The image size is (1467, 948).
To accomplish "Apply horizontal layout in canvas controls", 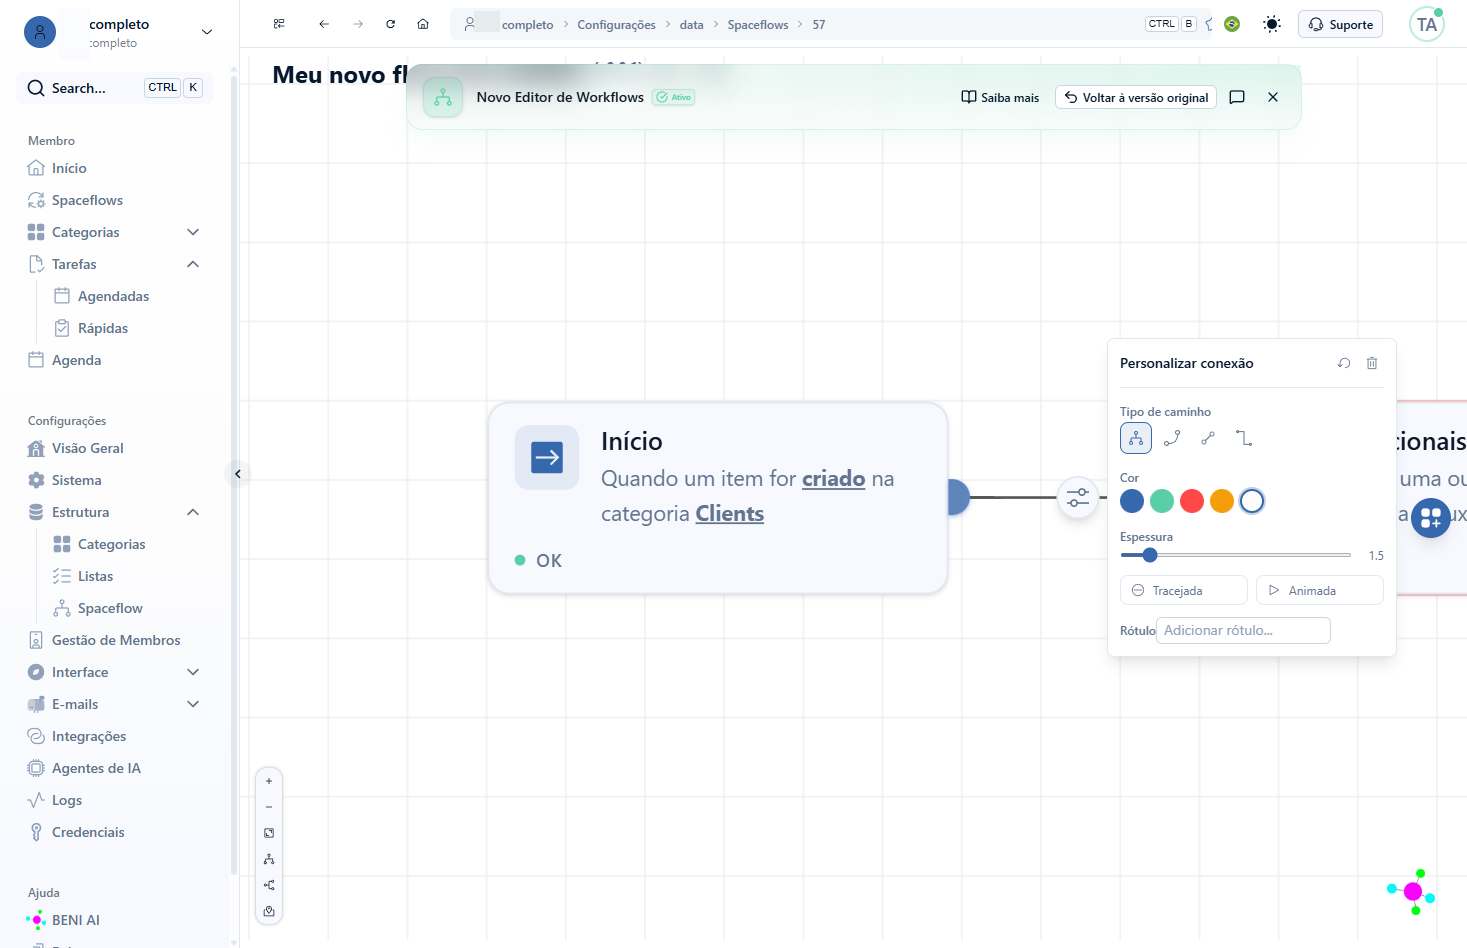I will tap(269, 885).
